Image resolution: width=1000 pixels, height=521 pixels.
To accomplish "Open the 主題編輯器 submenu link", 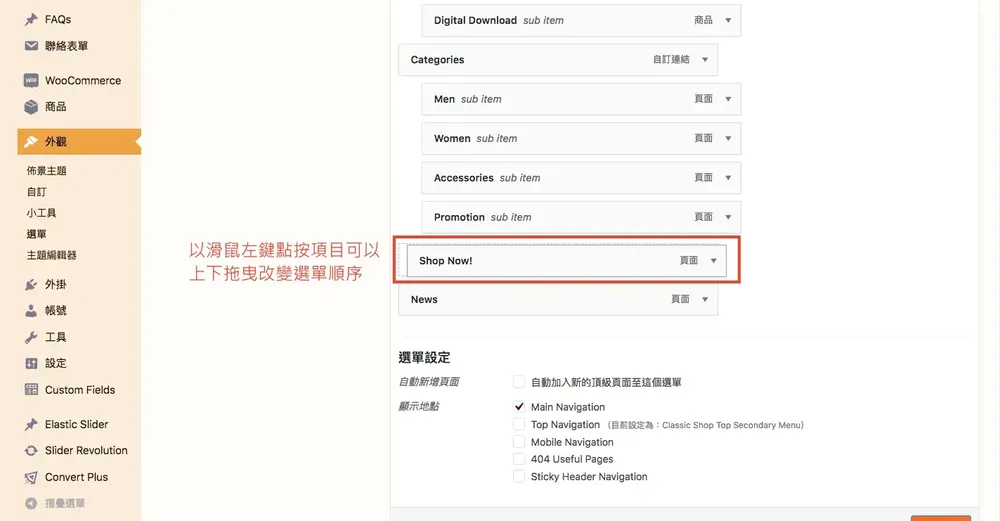I will pyautogui.click(x=52, y=255).
